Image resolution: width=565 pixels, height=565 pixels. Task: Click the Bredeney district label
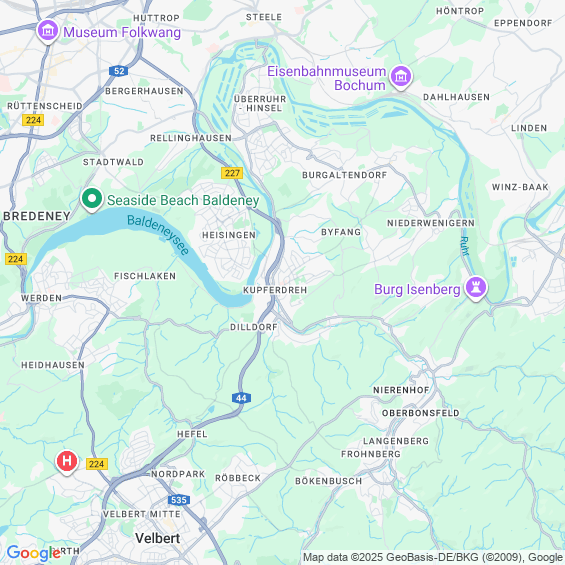[x=37, y=216]
